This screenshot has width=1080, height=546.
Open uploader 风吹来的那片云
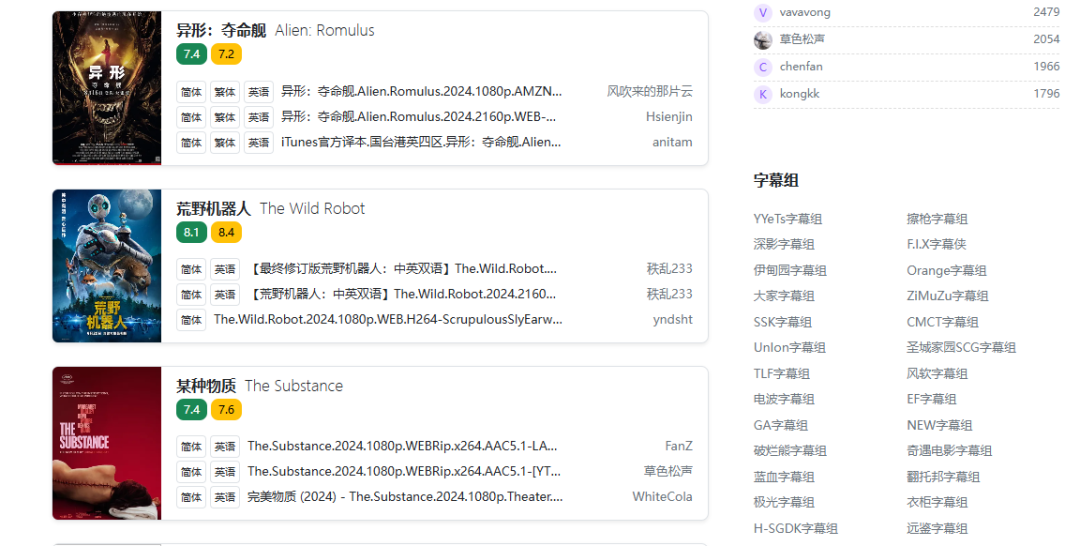(x=650, y=91)
